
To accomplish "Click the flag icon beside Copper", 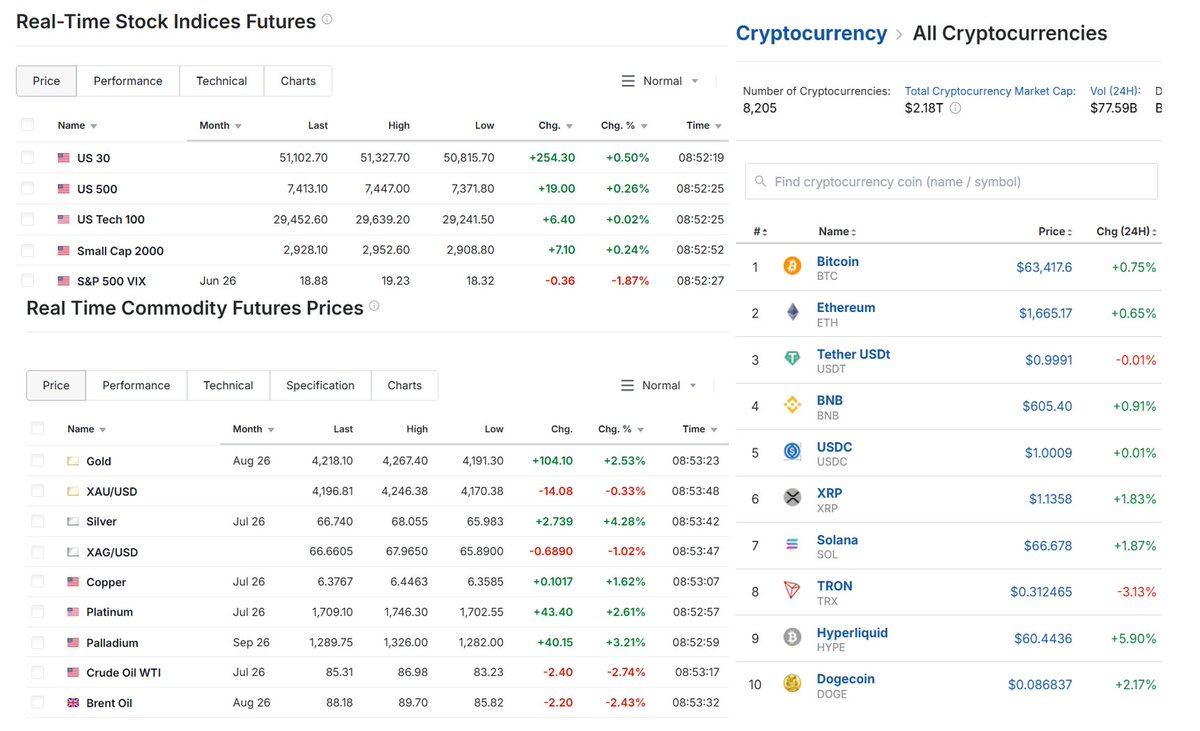I will (73, 582).
